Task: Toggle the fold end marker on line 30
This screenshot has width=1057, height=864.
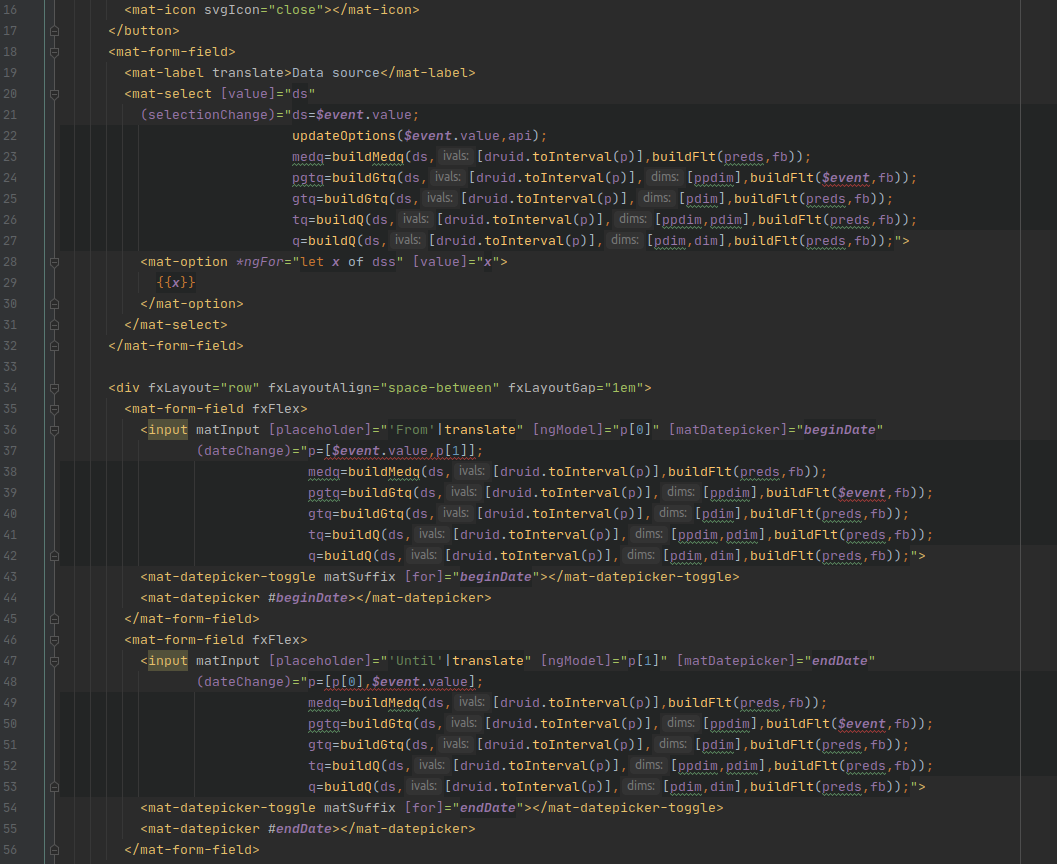Action: tap(55, 304)
